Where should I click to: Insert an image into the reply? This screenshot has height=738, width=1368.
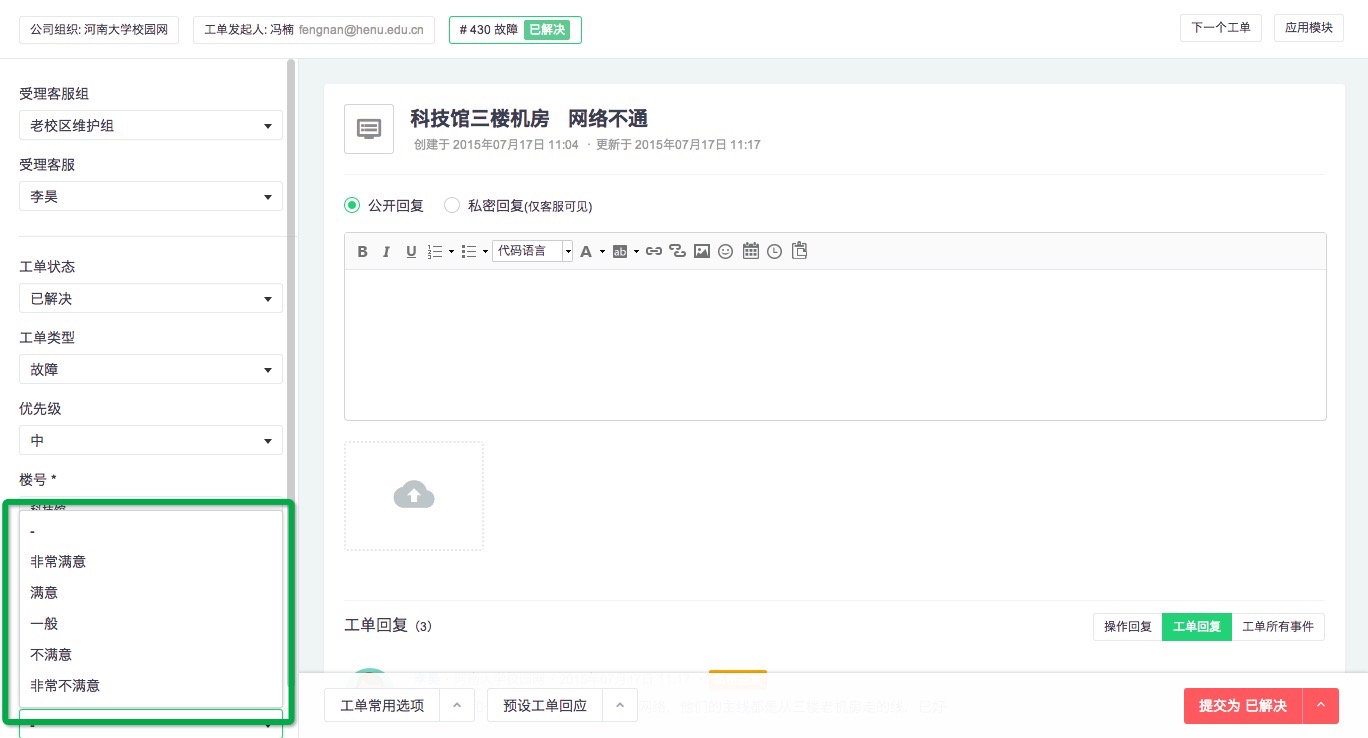[x=702, y=251]
